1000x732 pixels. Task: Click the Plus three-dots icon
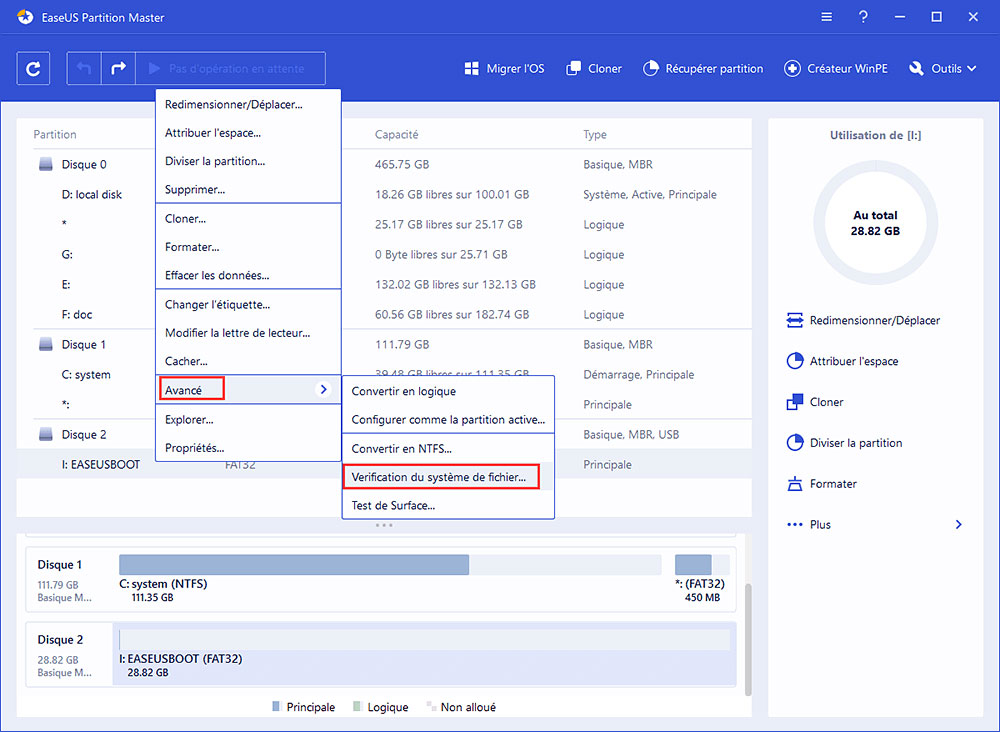tap(795, 524)
